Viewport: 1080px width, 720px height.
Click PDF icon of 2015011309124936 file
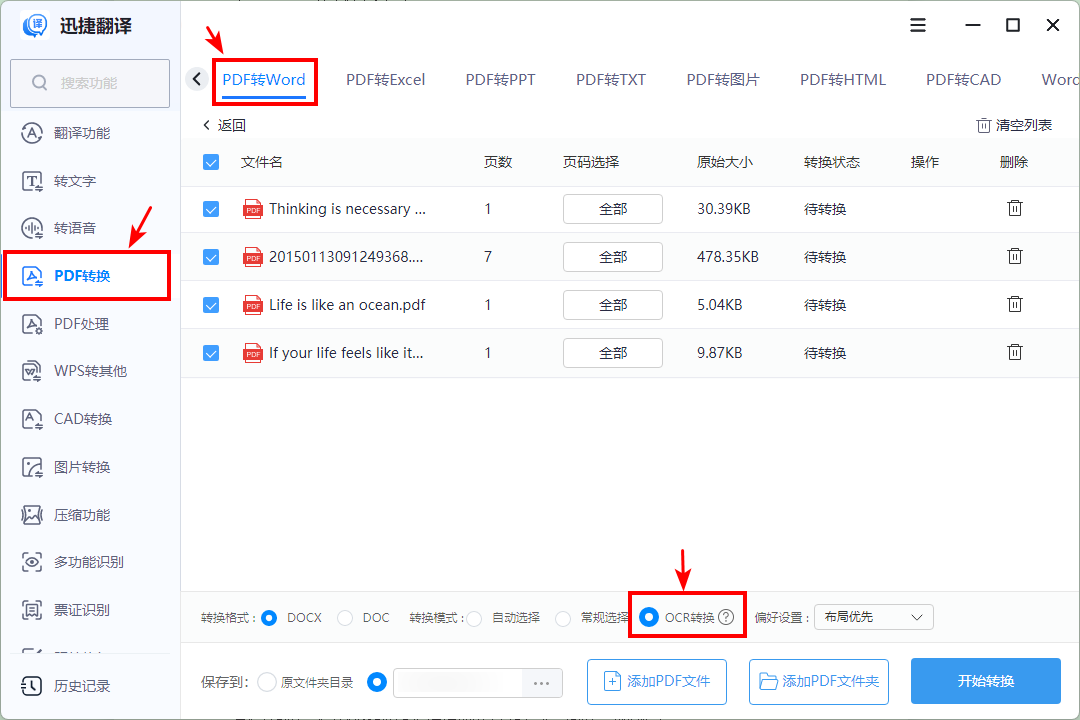tap(253, 257)
